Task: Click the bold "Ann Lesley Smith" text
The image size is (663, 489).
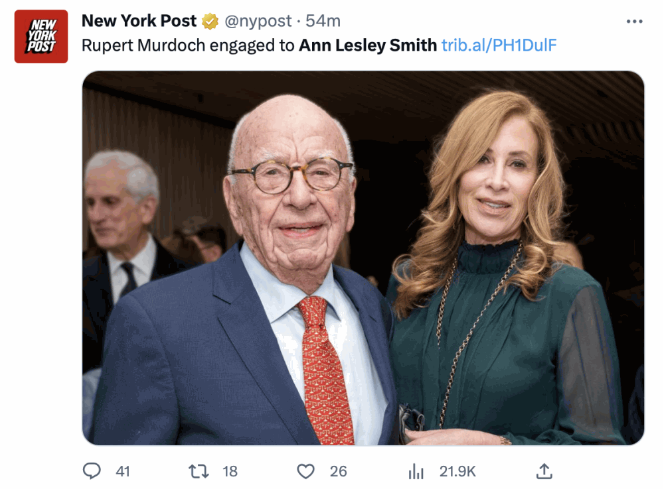Action: click(367, 45)
